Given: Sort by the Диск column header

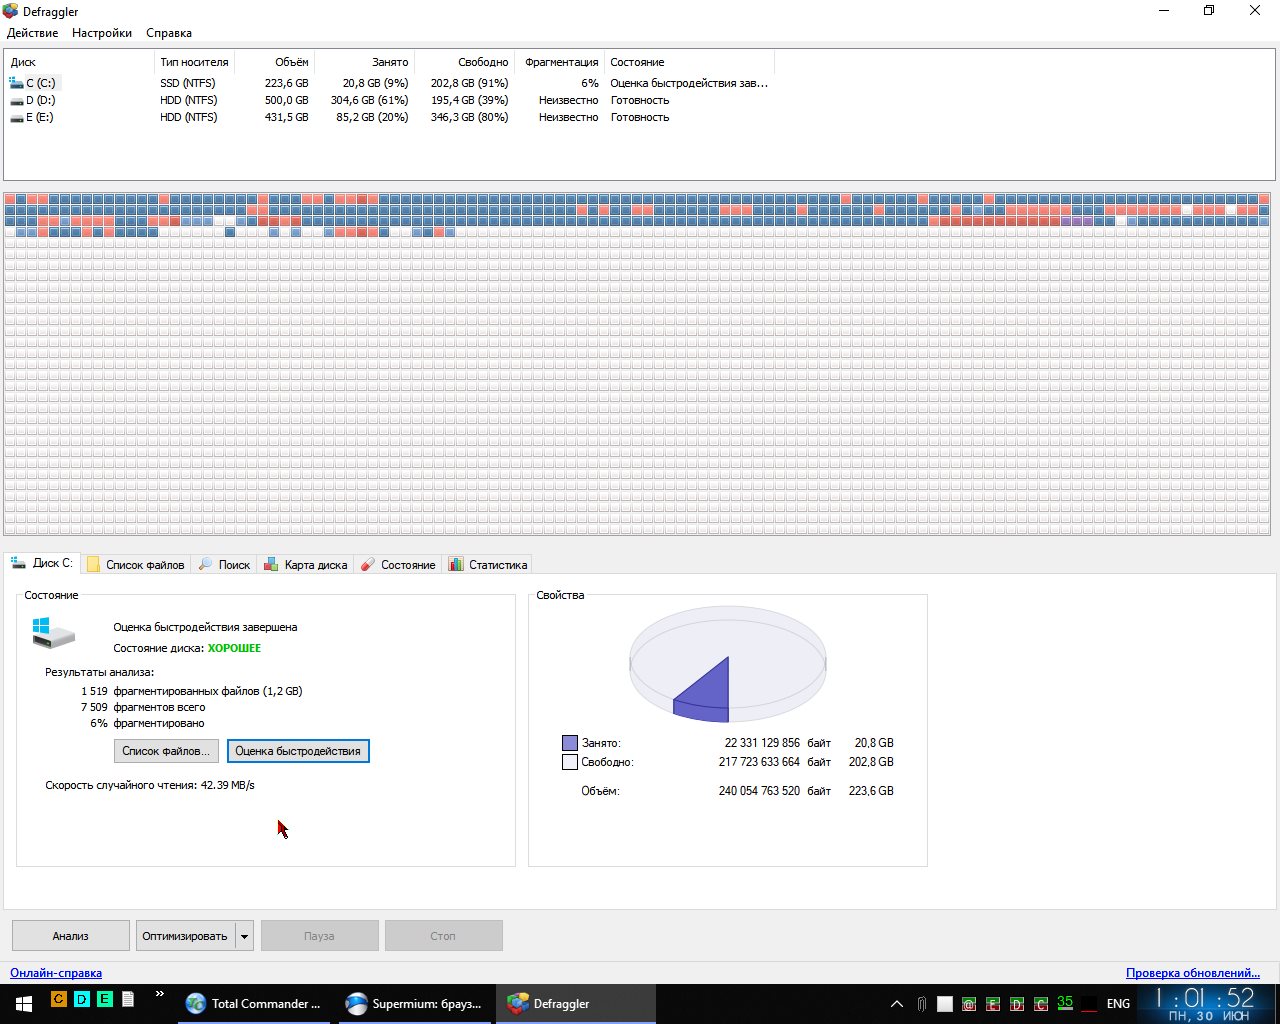Looking at the screenshot, I should pos(79,62).
